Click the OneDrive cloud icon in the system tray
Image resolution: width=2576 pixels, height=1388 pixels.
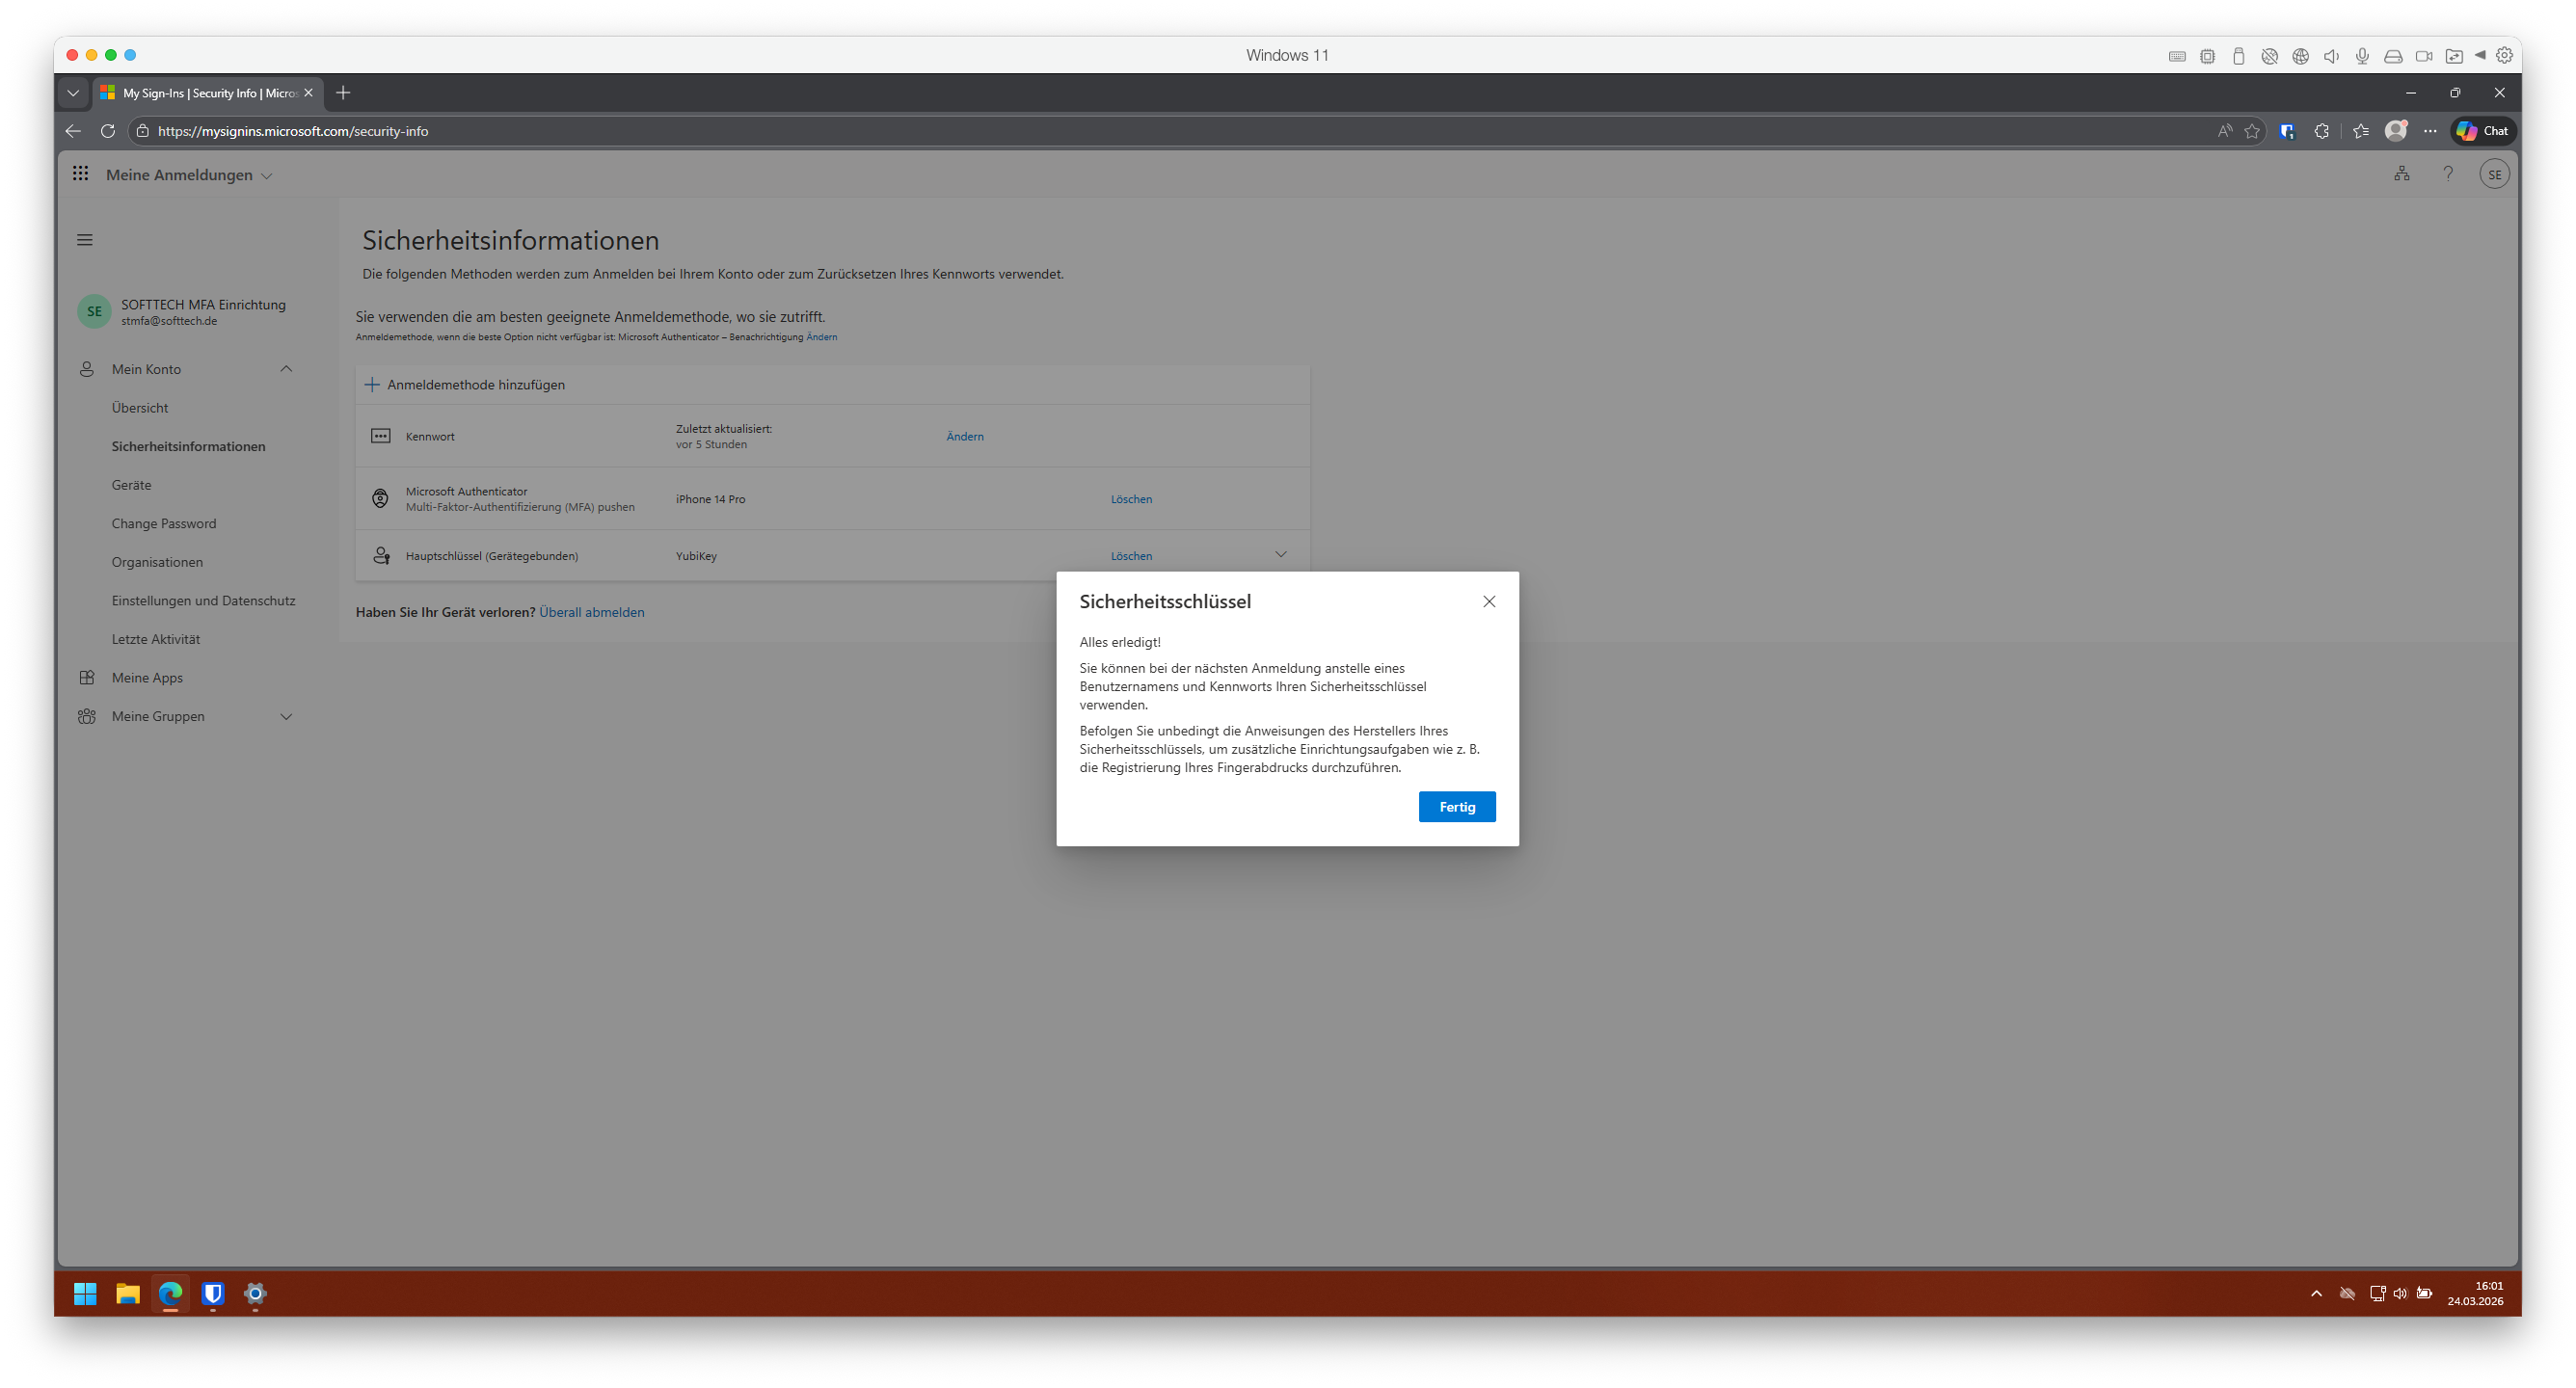pos(2348,1294)
